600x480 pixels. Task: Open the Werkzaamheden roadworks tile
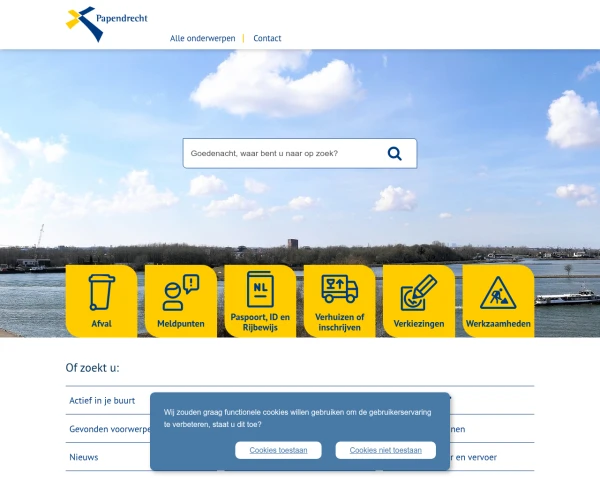point(498,301)
